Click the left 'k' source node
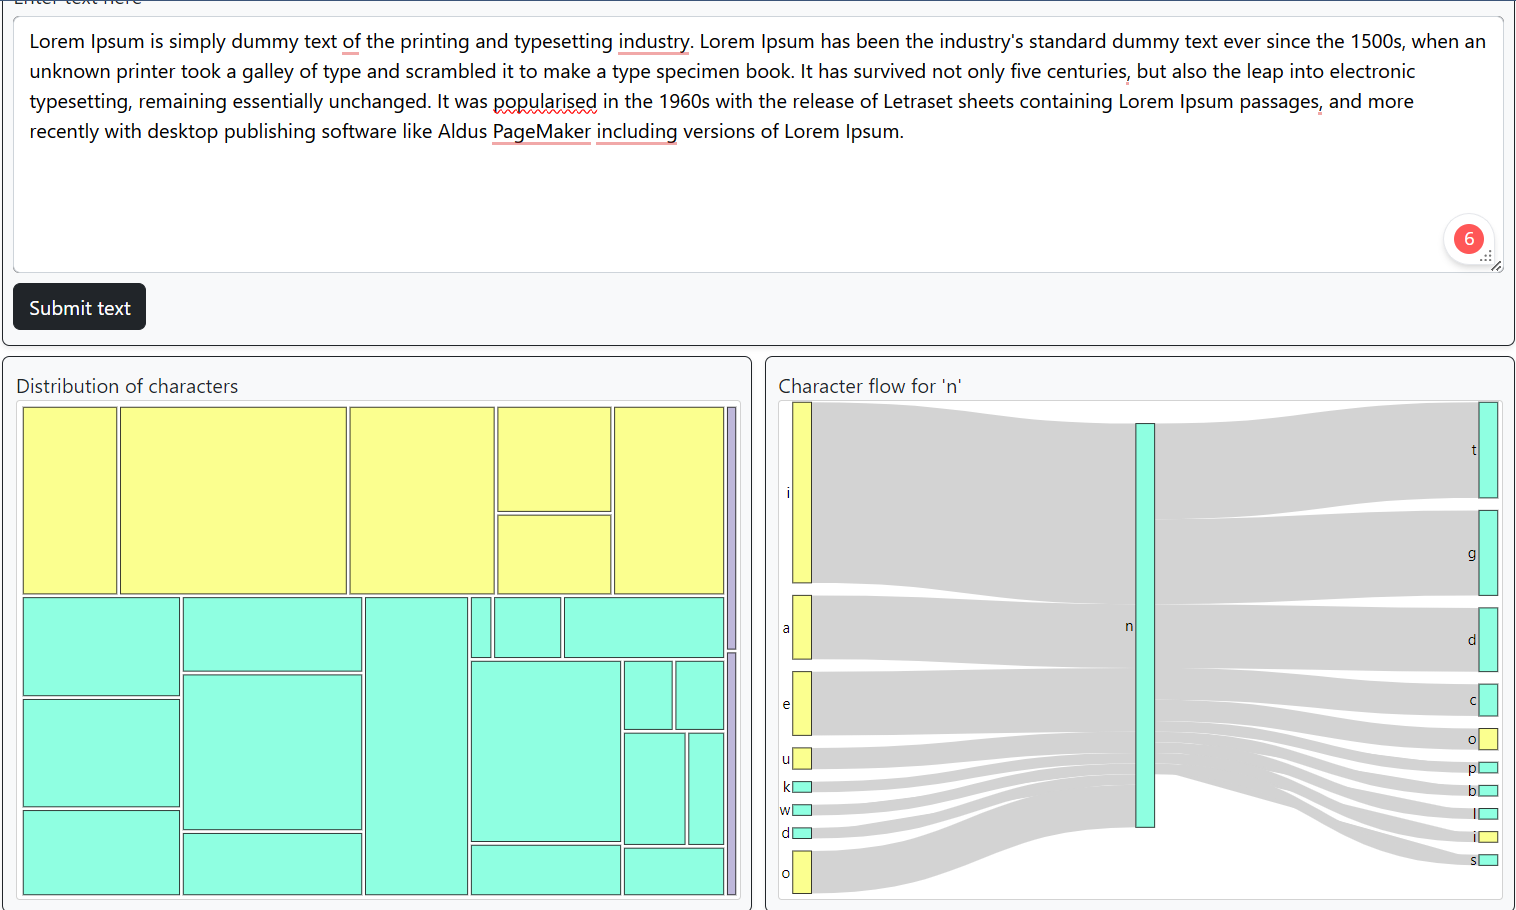Image resolution: width=1516 pixels, height=910 pixels. click(x=801, y=787)
